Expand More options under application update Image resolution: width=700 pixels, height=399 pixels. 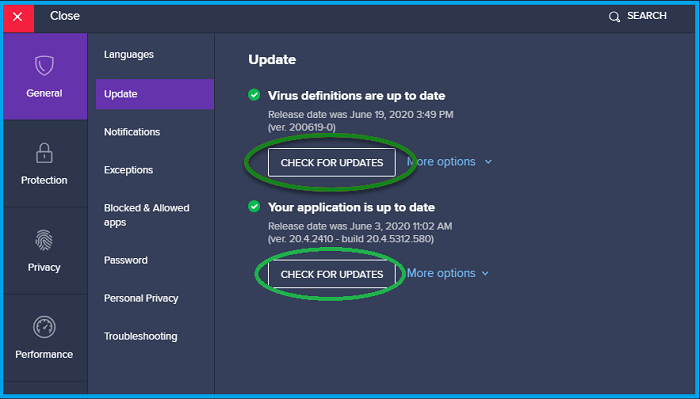448,273
